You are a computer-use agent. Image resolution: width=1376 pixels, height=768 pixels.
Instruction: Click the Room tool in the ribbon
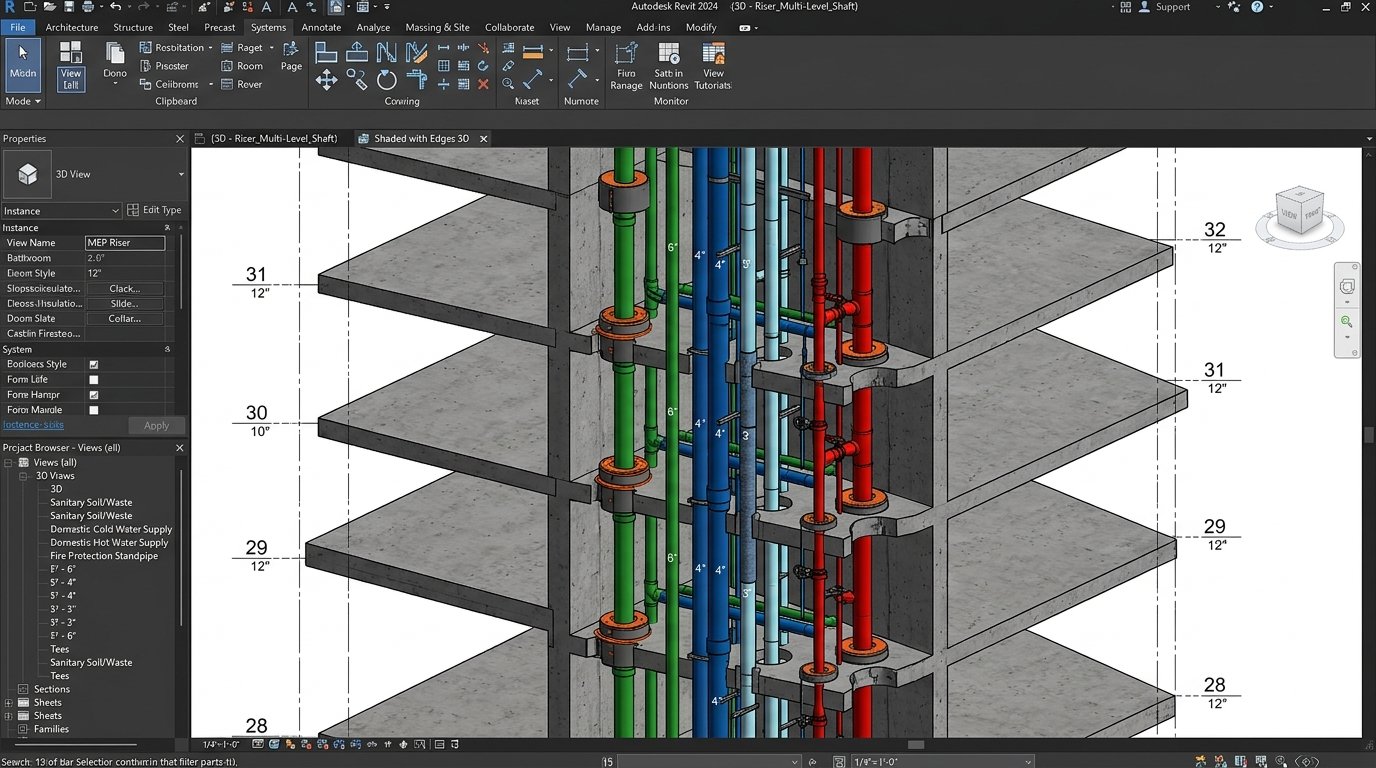[x=242, y=66]
